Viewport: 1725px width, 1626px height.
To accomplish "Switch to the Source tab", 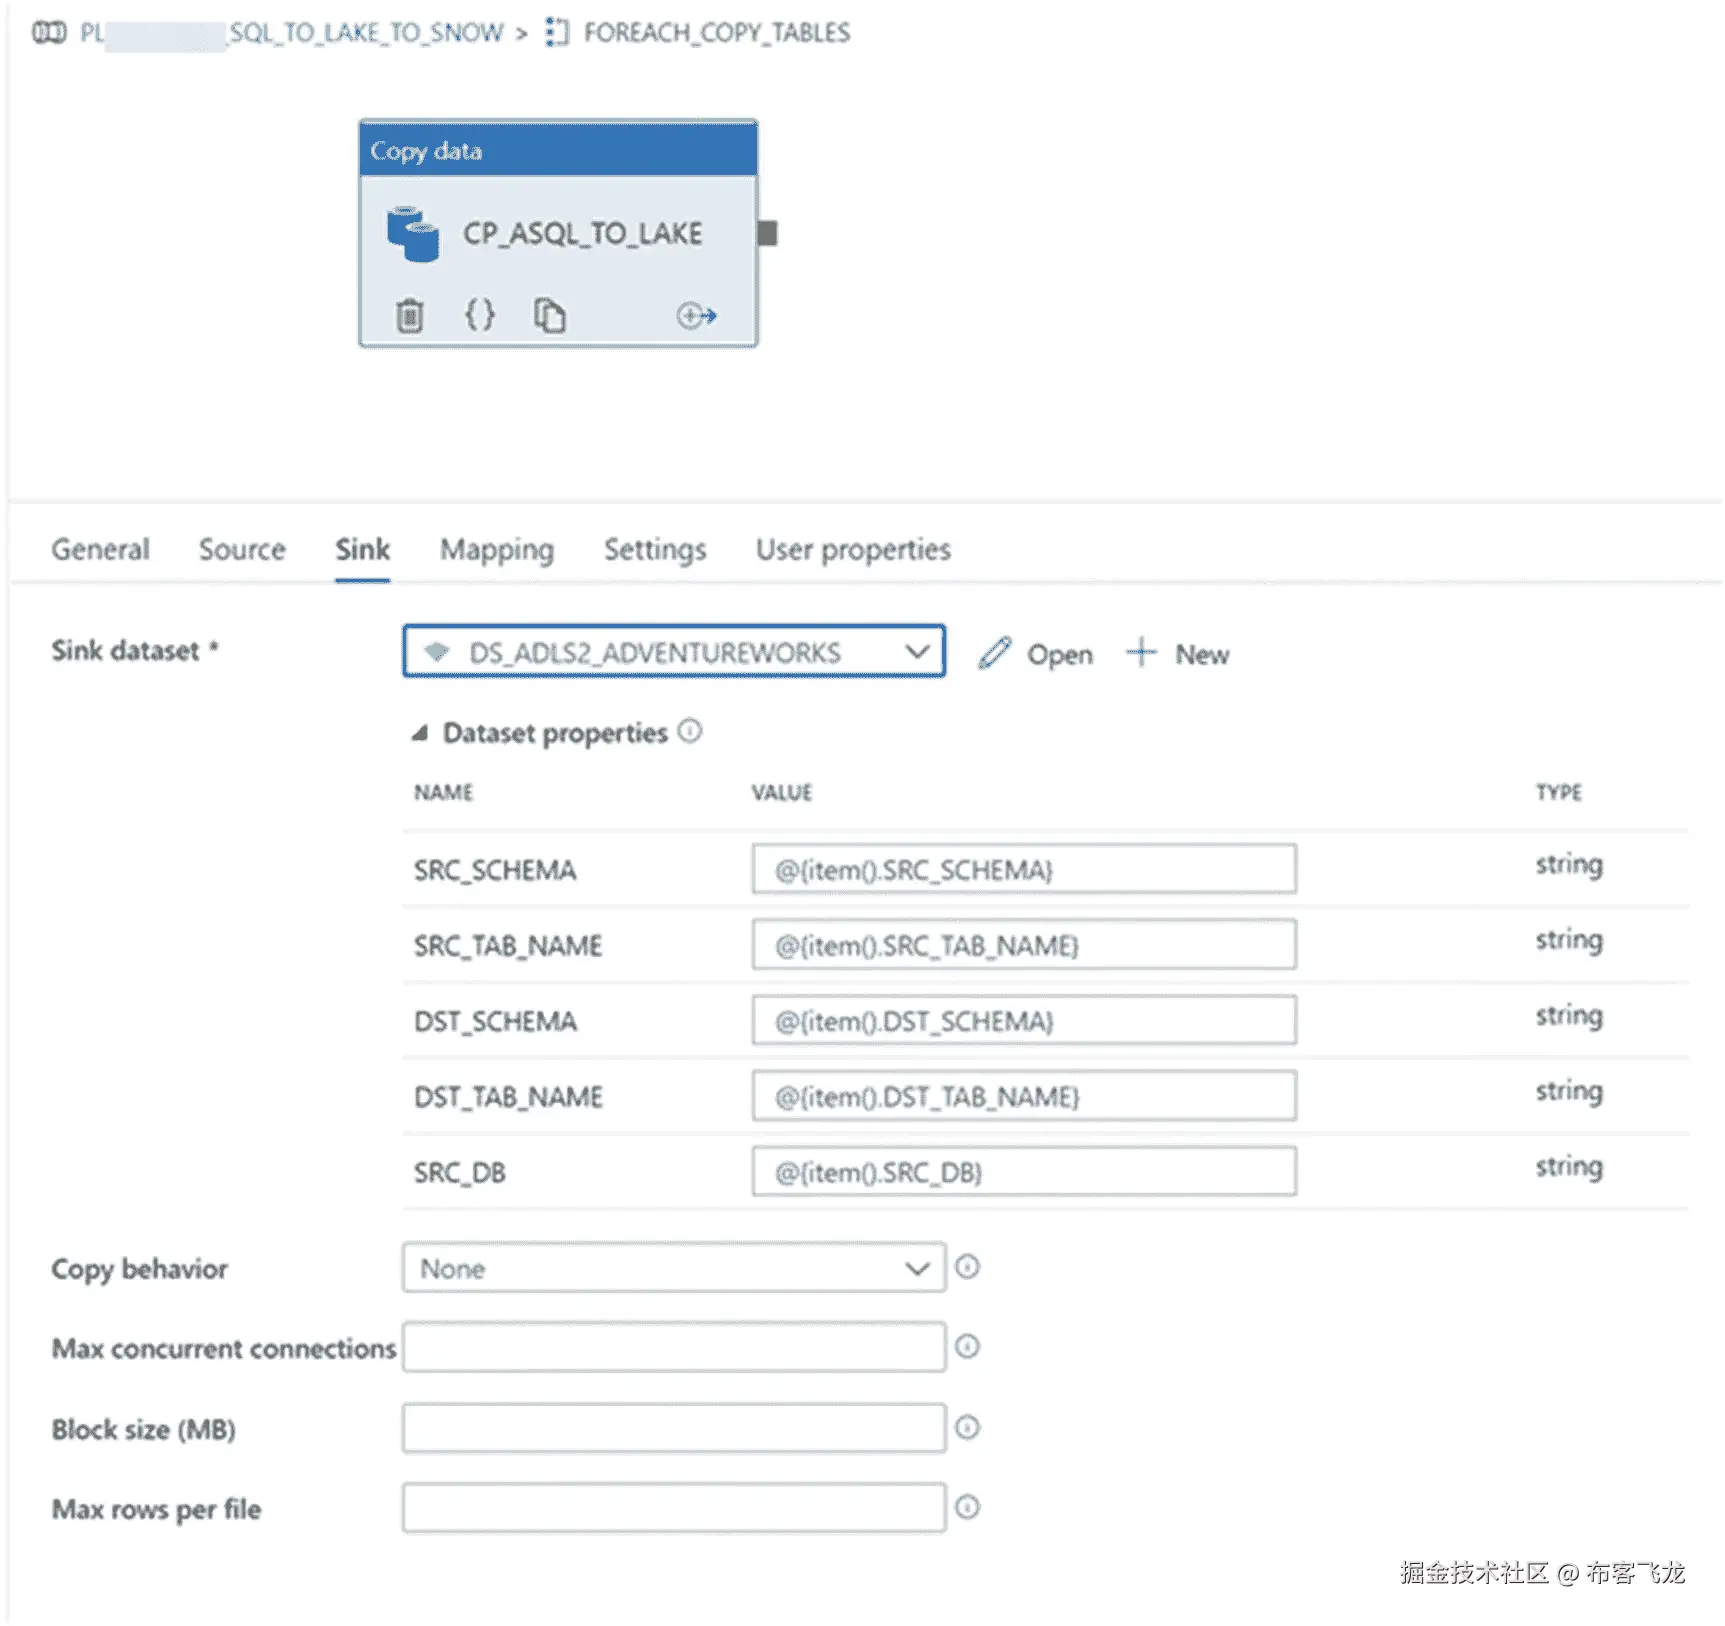I will (242, 549).
